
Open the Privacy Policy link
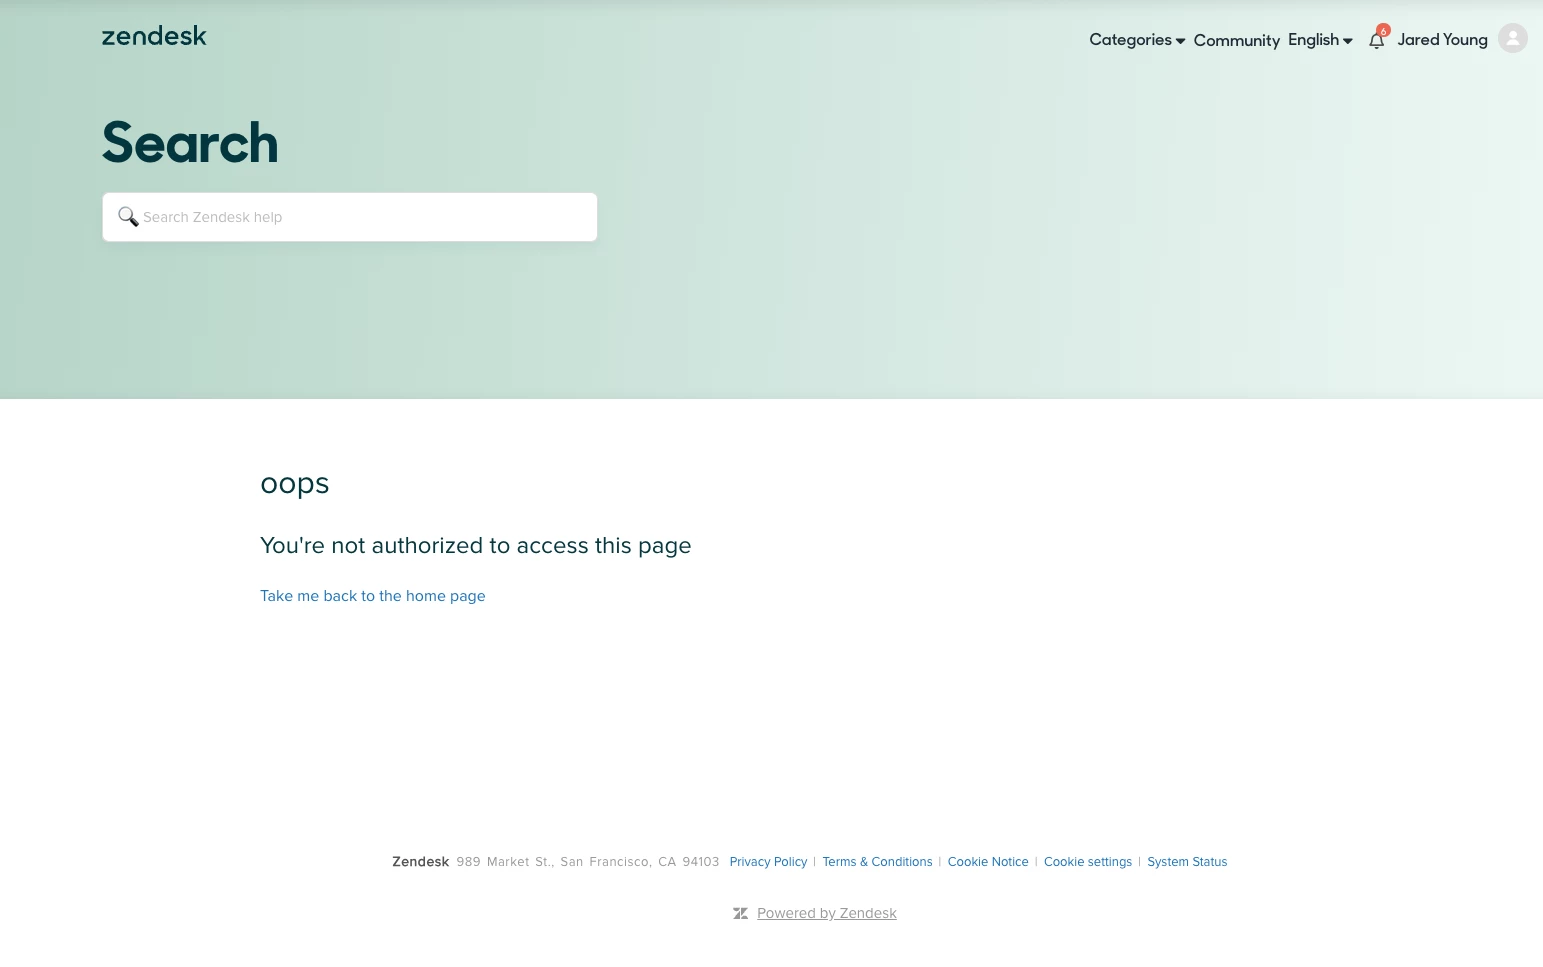768,862
